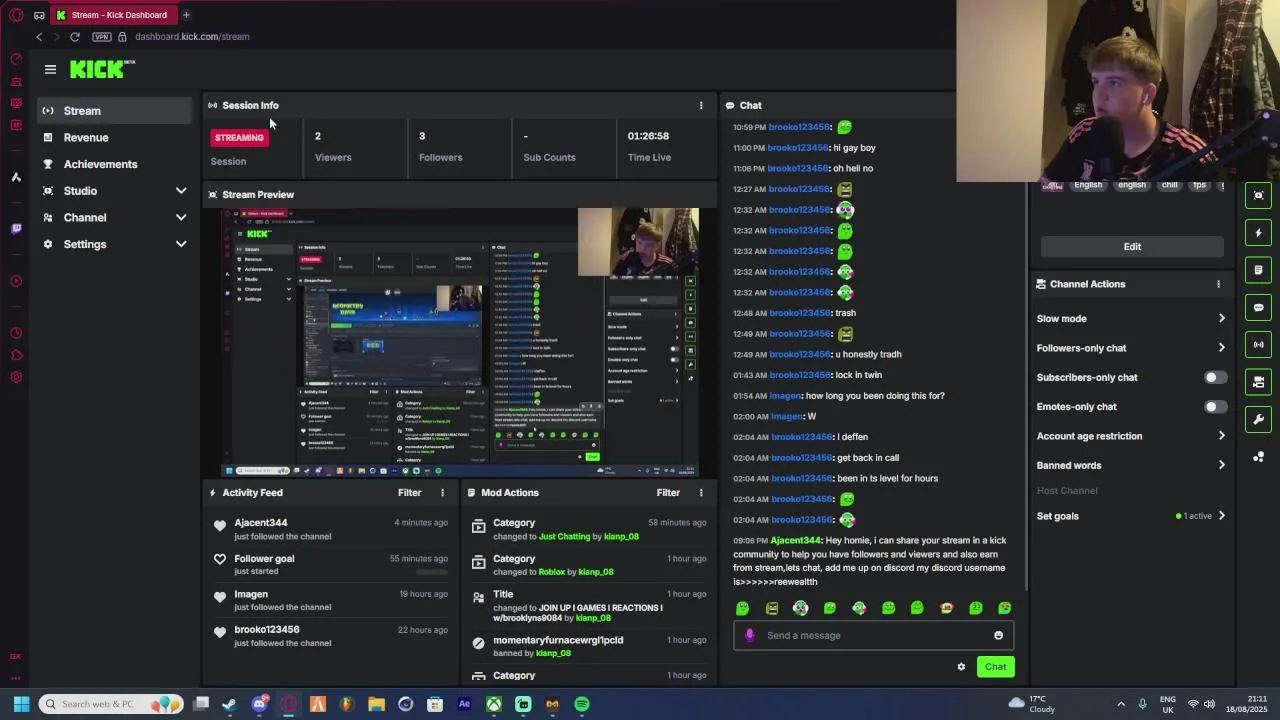The height and width of the screenshot is (720, 1280).
Task: Click the green Chat send button
Action: [x=995, y=667]
